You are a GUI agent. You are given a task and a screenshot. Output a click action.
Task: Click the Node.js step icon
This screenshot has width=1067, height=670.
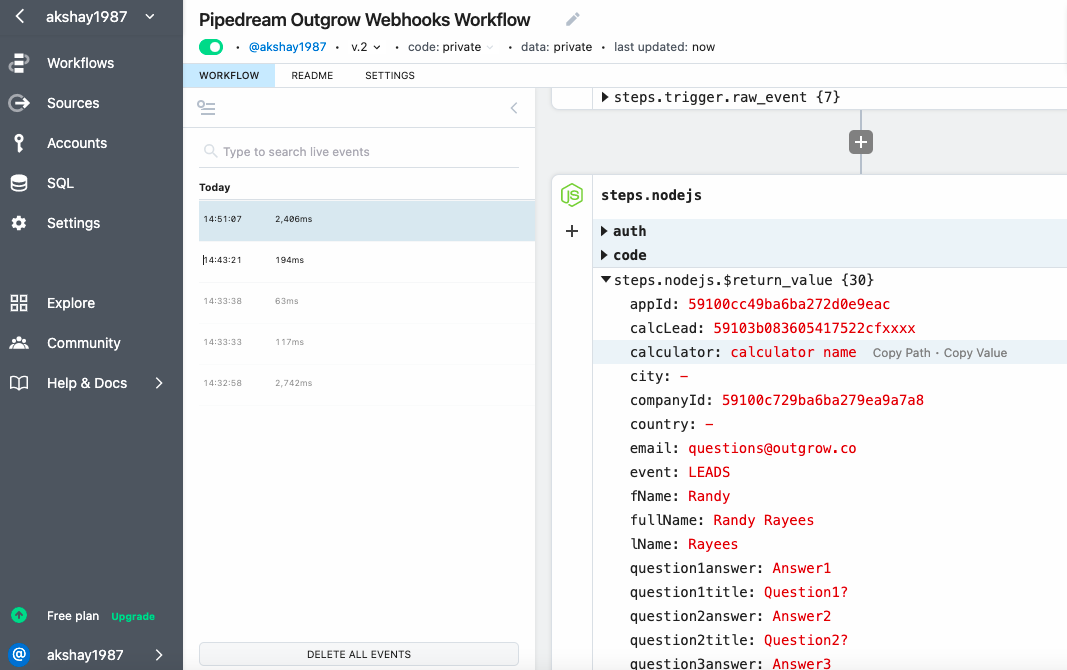(572, 195)
